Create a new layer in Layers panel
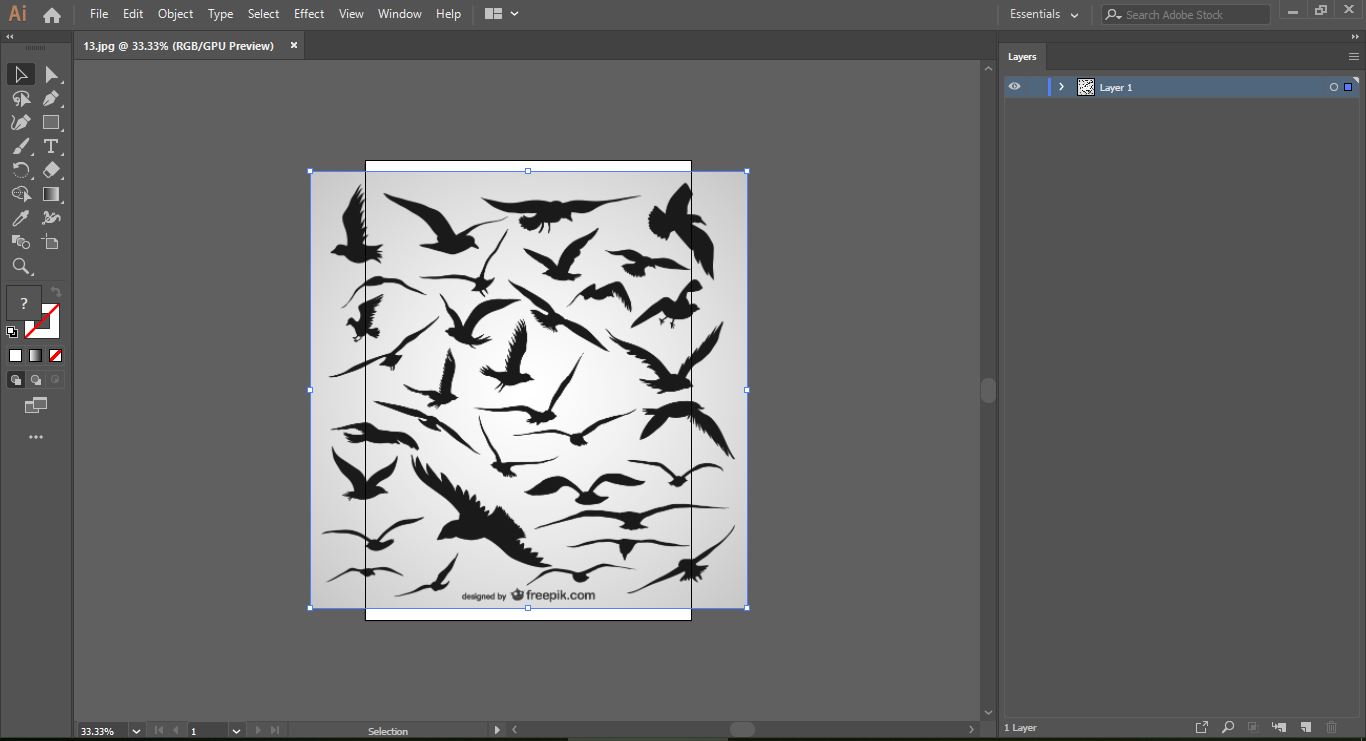 (1305, 727)
